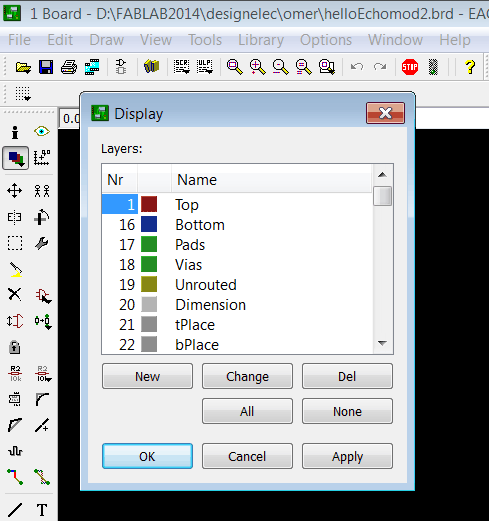Print using the printer icon
489x521 pixels.
[x=69, y=67]
